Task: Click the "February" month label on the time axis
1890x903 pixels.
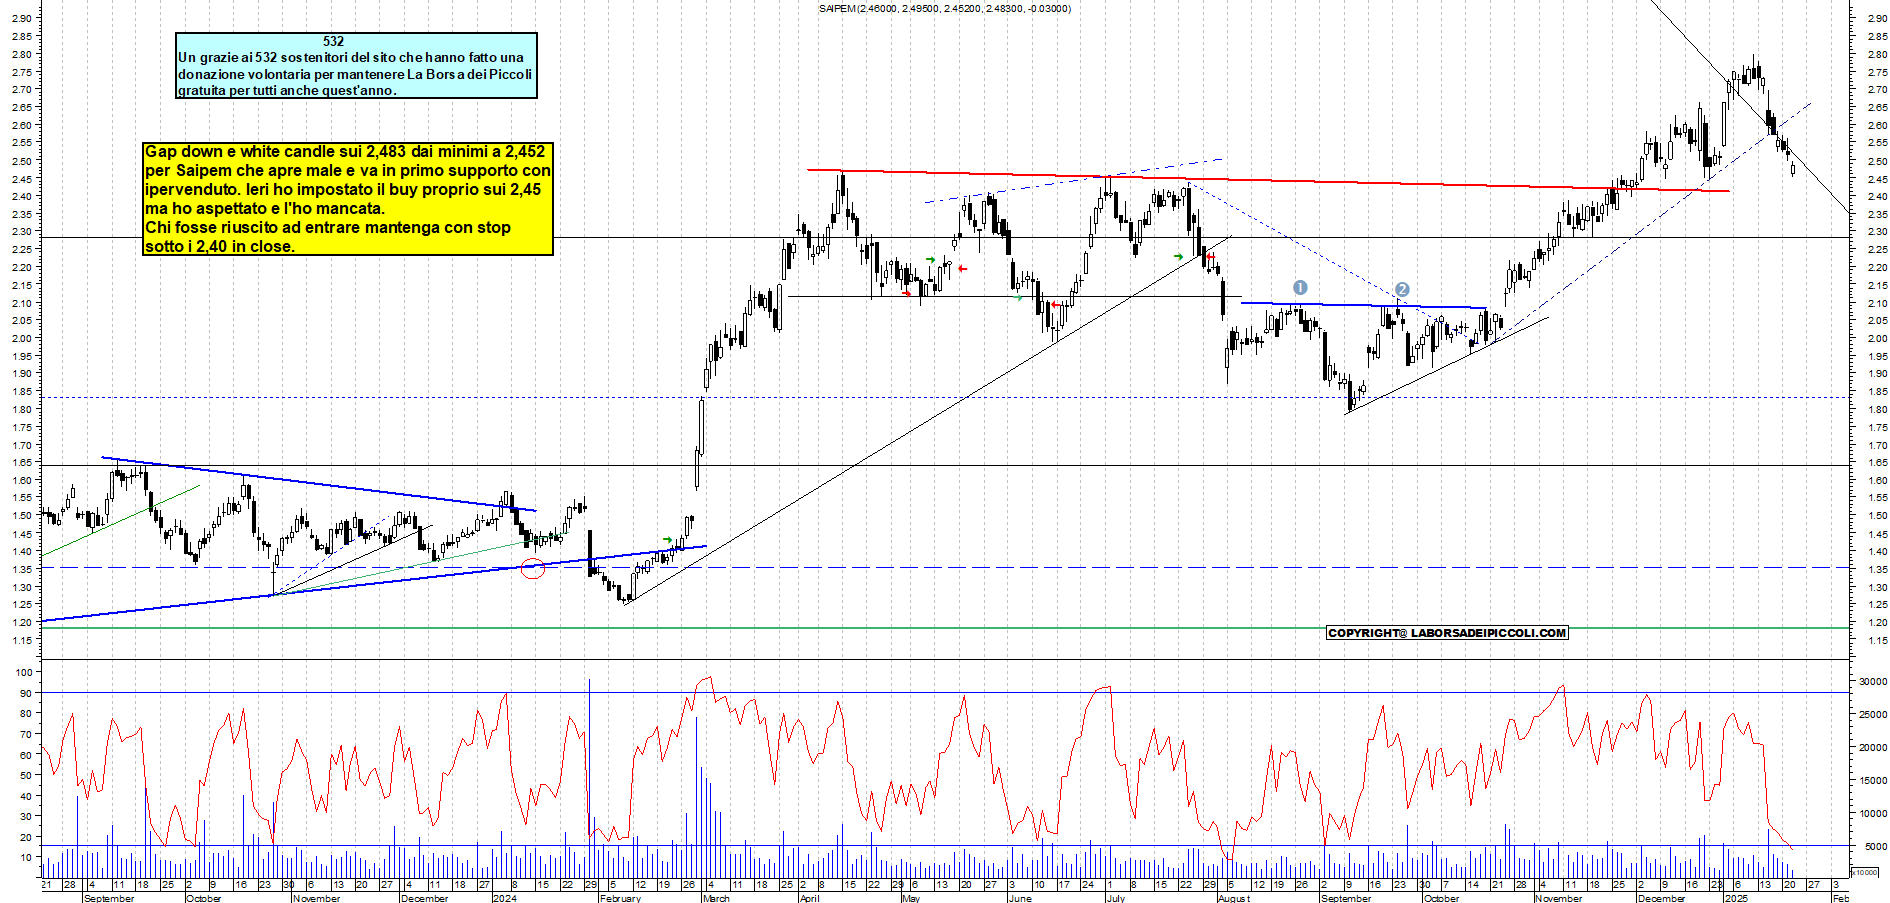Action: click(620, 898)
